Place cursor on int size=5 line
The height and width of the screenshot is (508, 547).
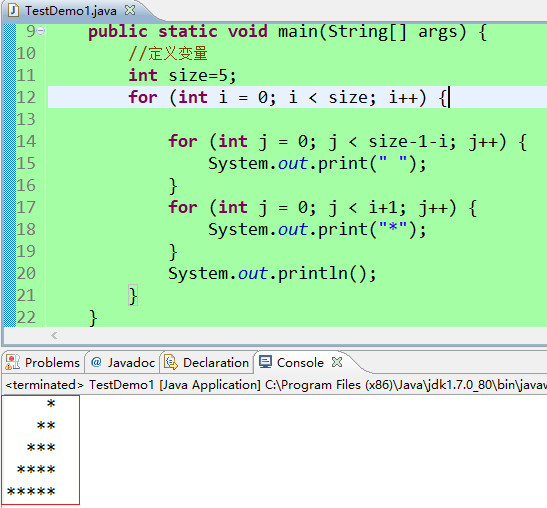pyautogui.click(x=182, y=76)
